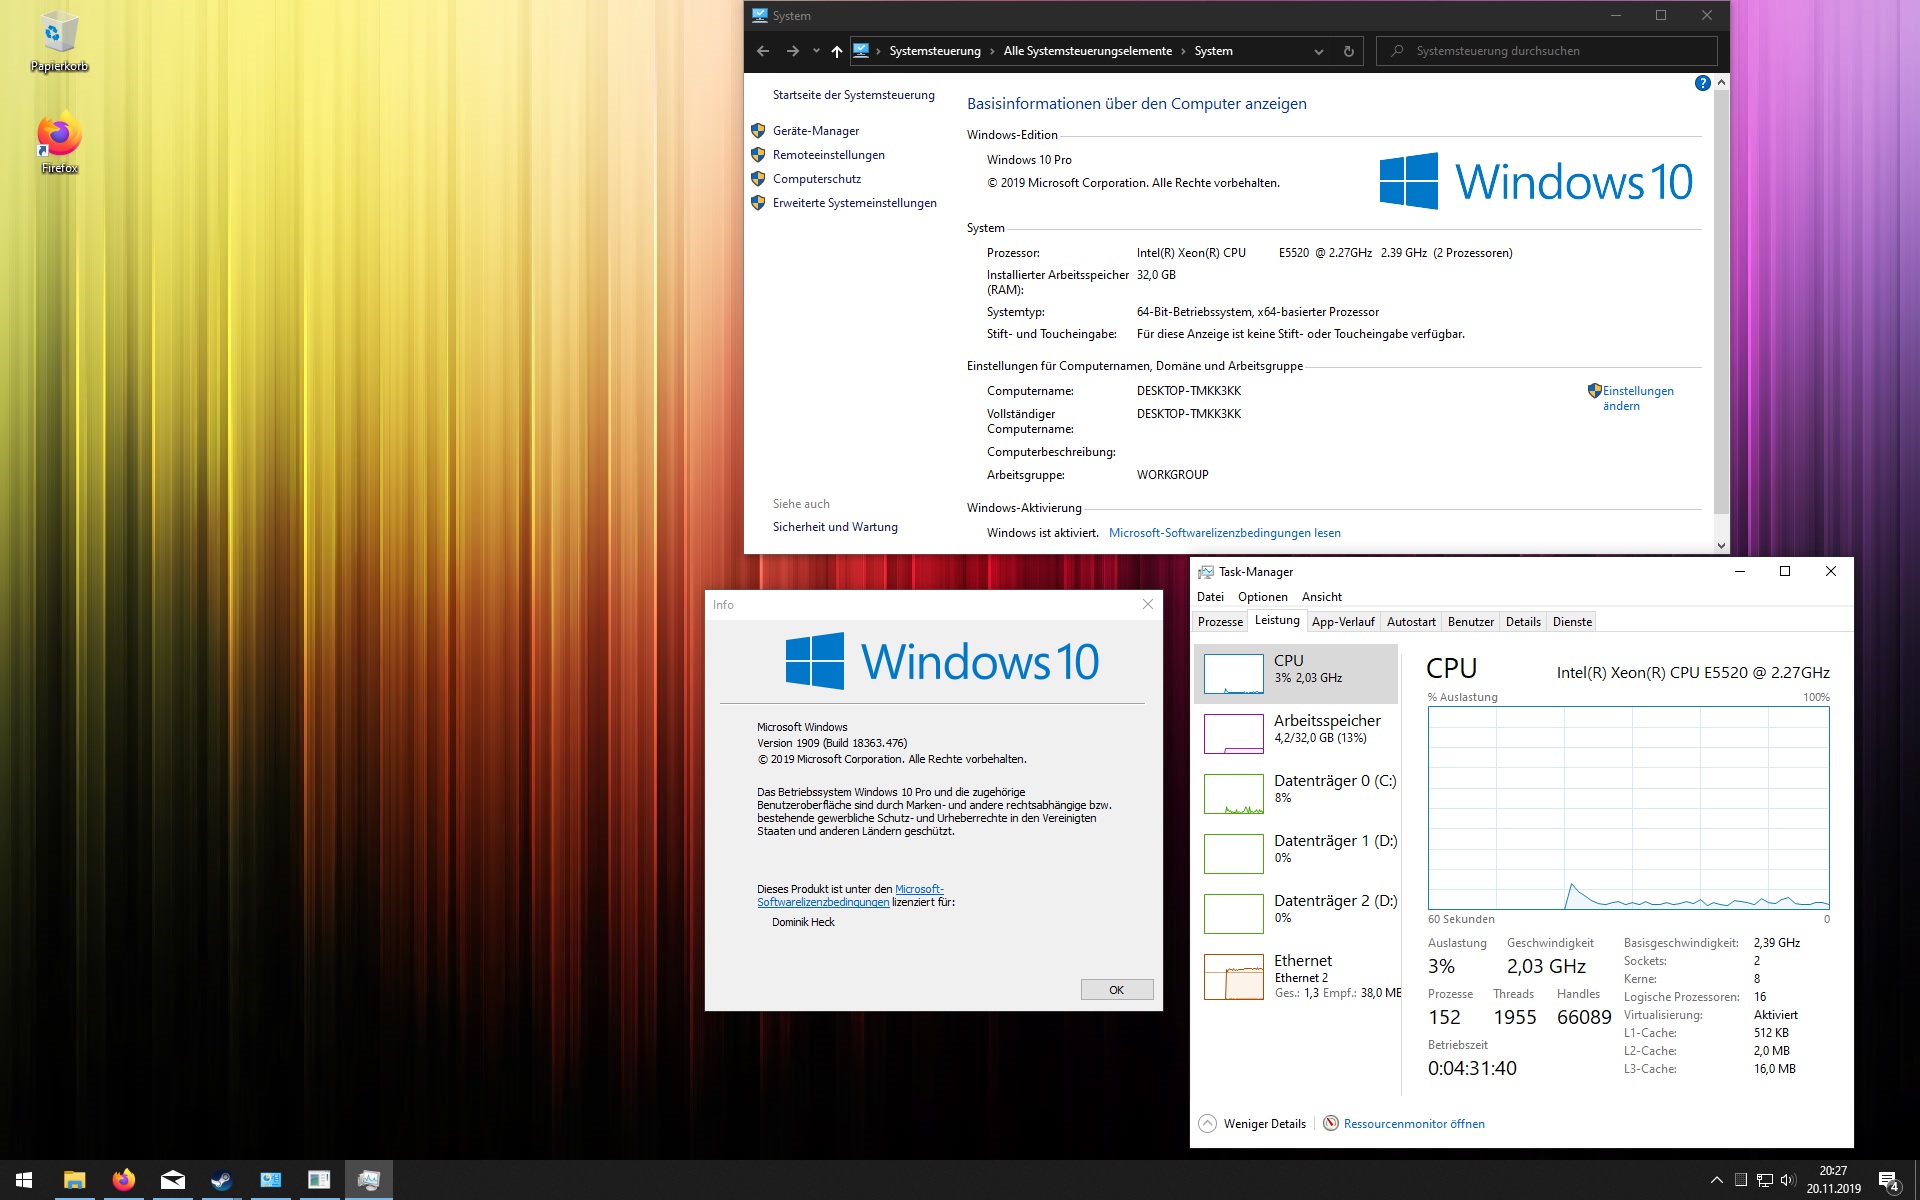Open the Optionen menu in Task-Manager
Screen dimensions: 1920x1200
click(x=1262, y=597)
